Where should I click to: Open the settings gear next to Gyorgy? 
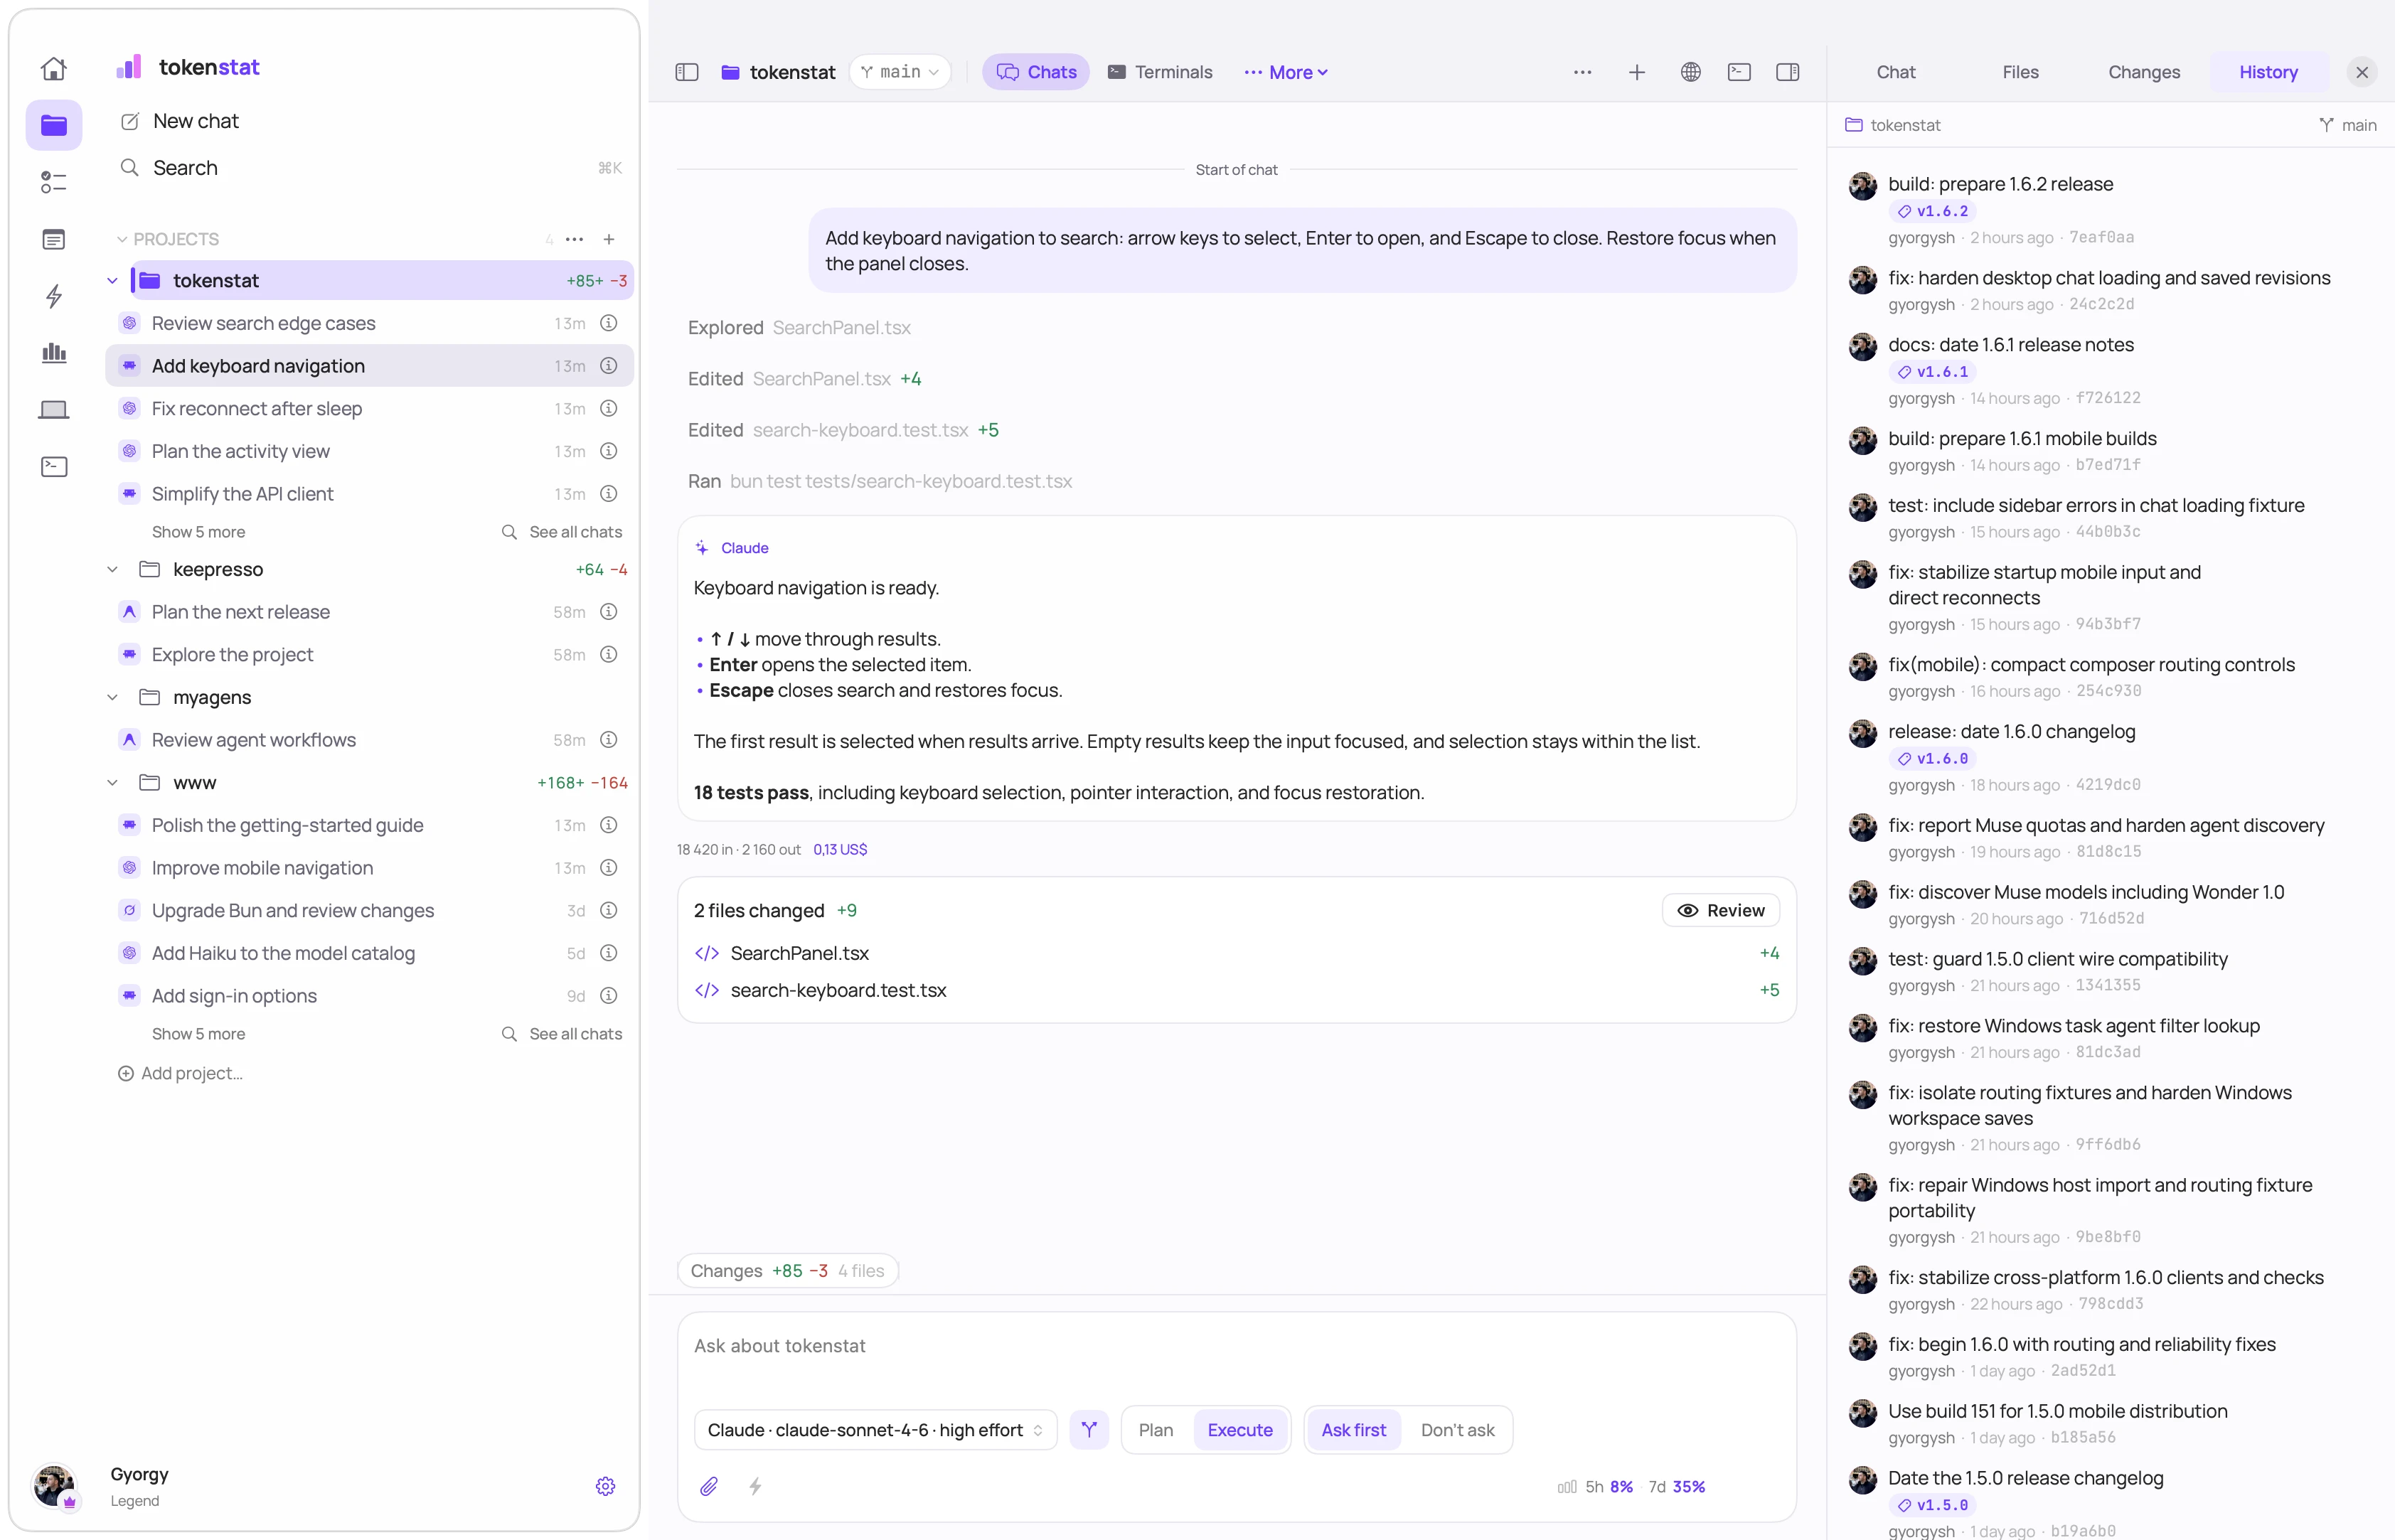605,1486
